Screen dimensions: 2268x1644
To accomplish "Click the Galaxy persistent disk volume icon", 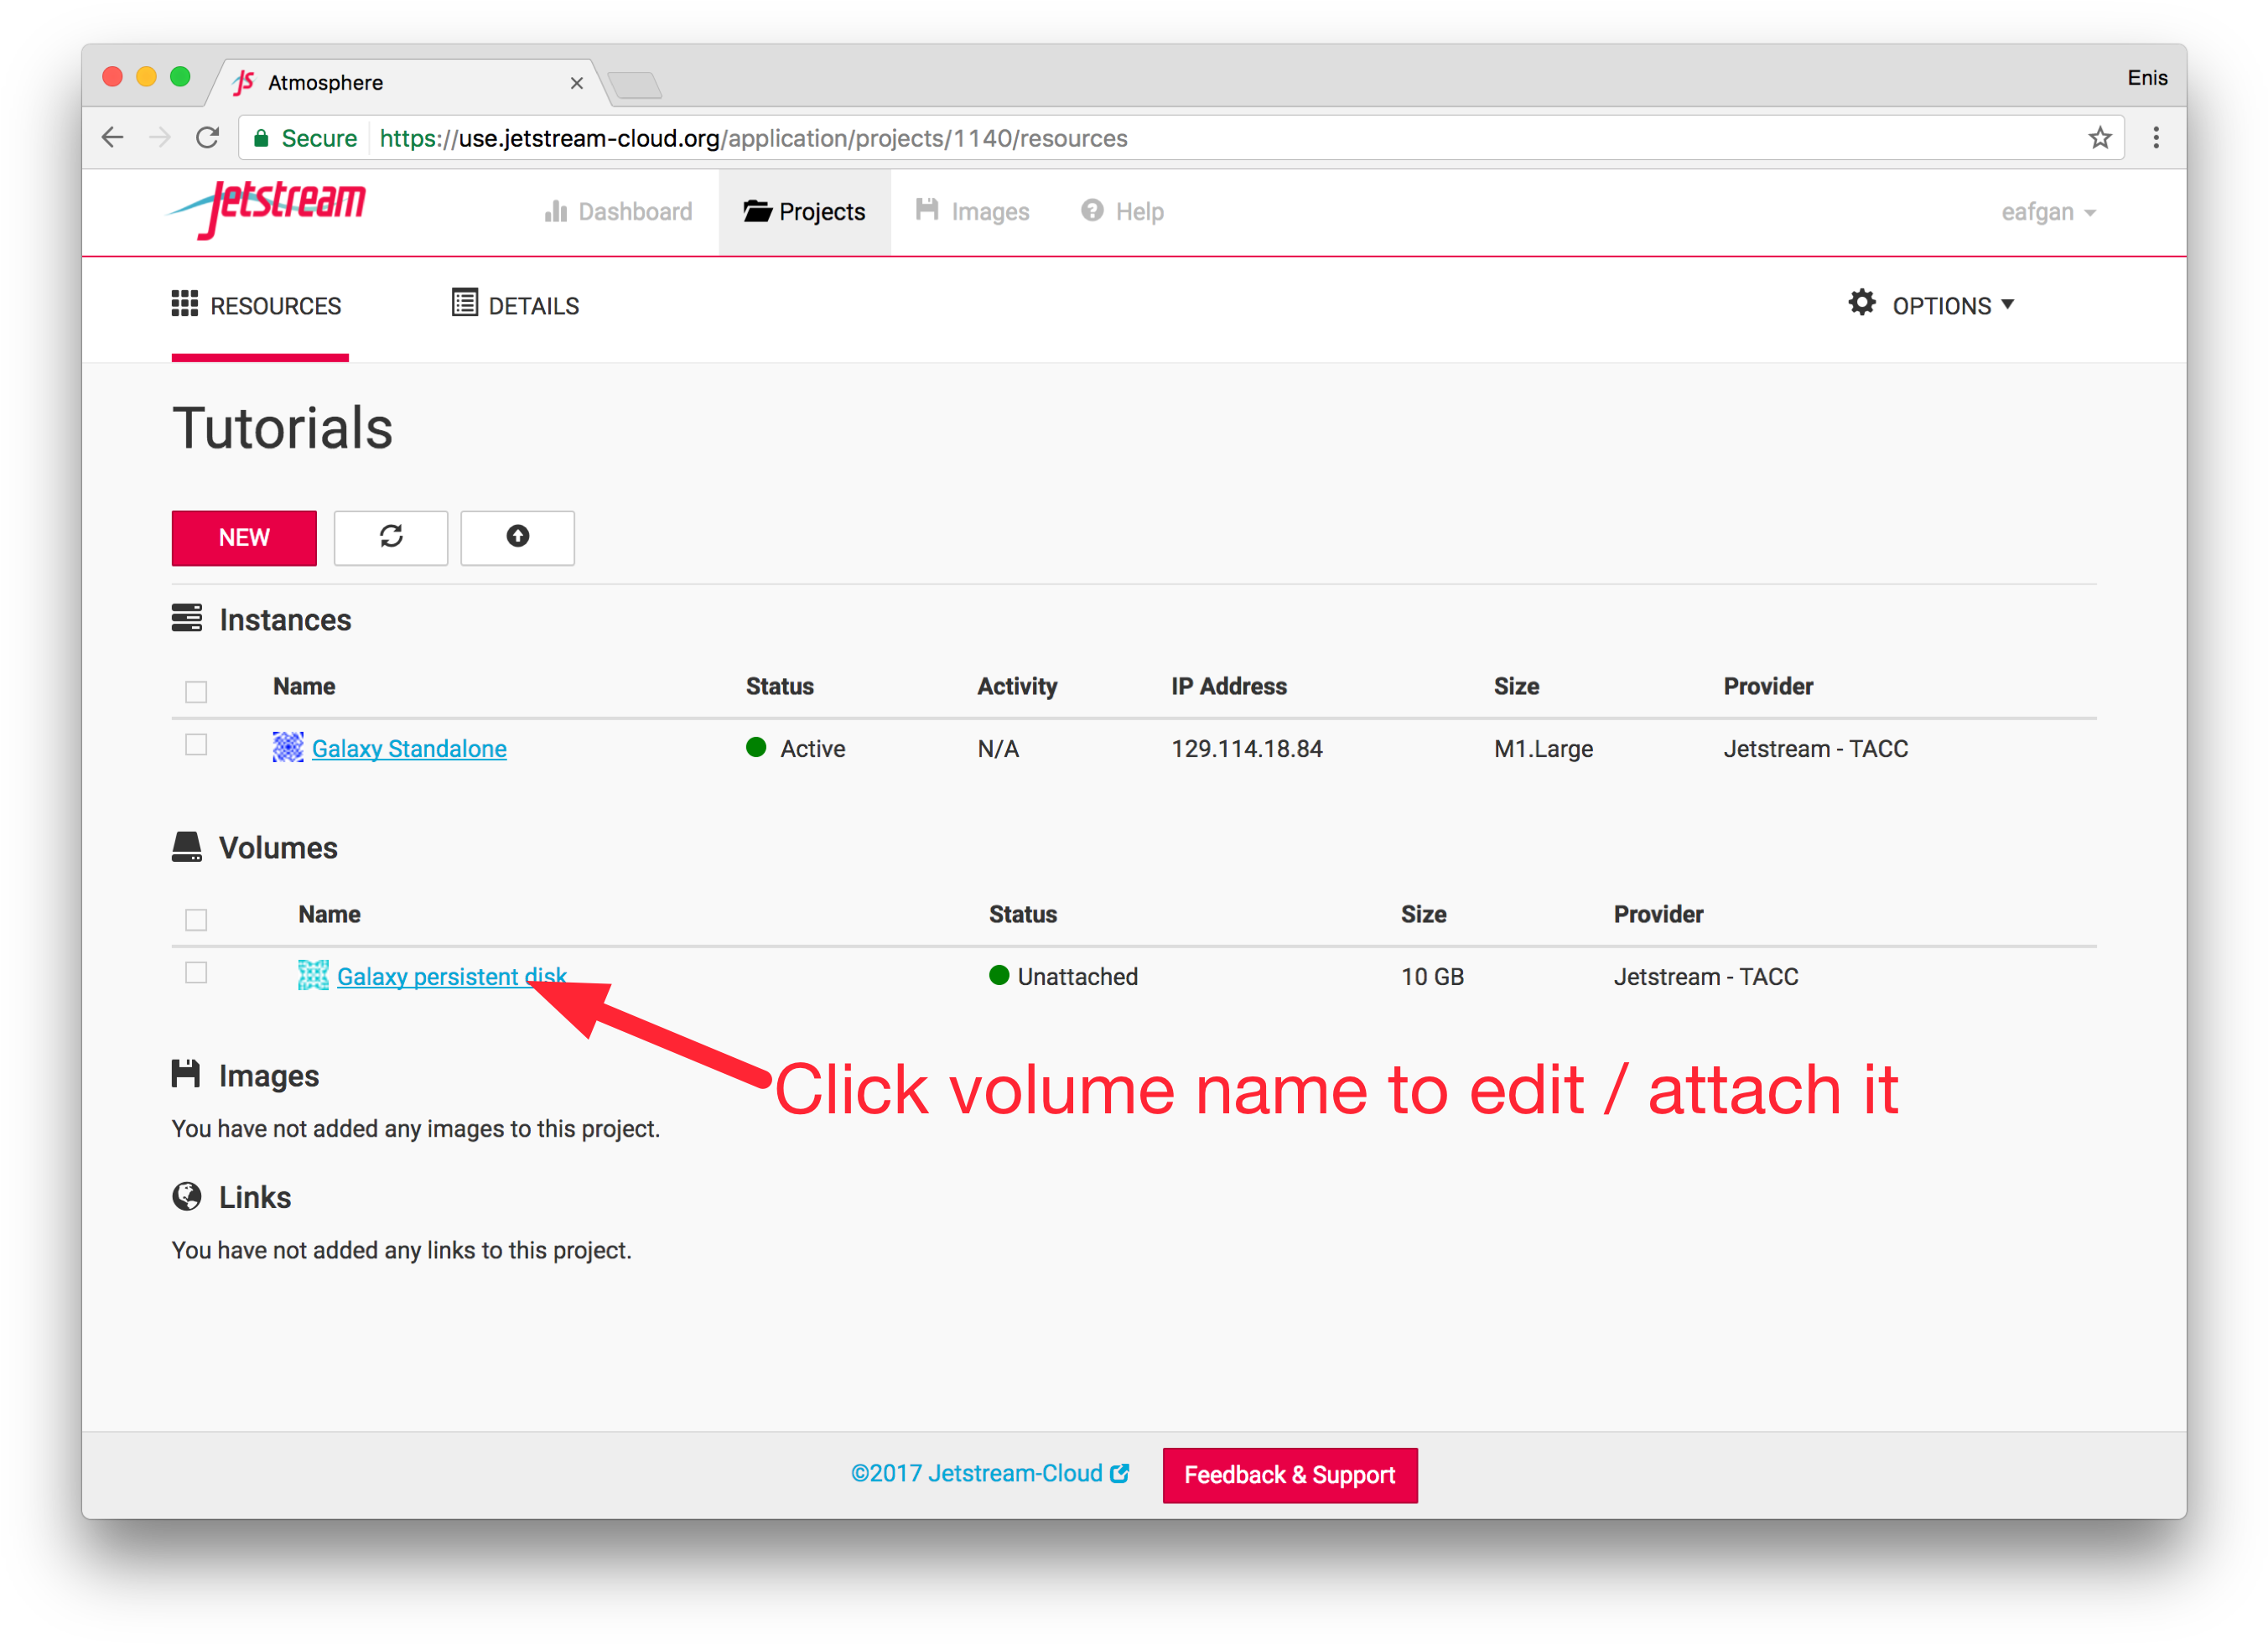I will 313,975.
